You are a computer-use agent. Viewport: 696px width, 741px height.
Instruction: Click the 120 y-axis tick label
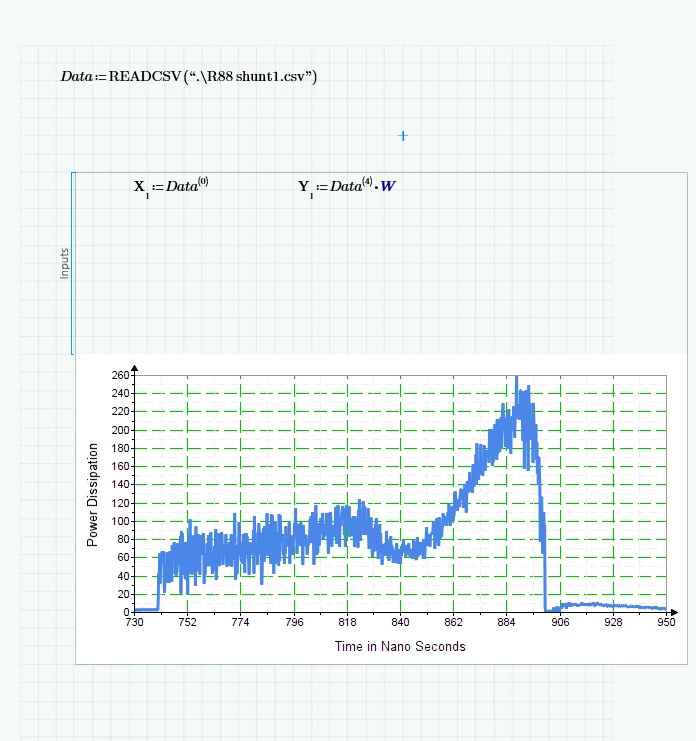click(x=120, y=503)
